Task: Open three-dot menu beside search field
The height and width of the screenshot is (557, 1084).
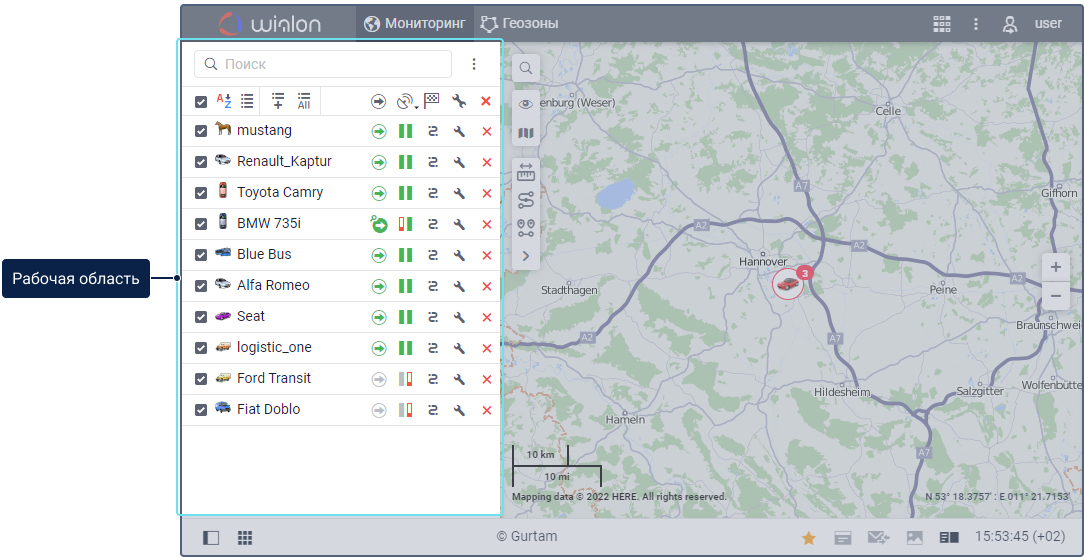Action: coord(474,64)
